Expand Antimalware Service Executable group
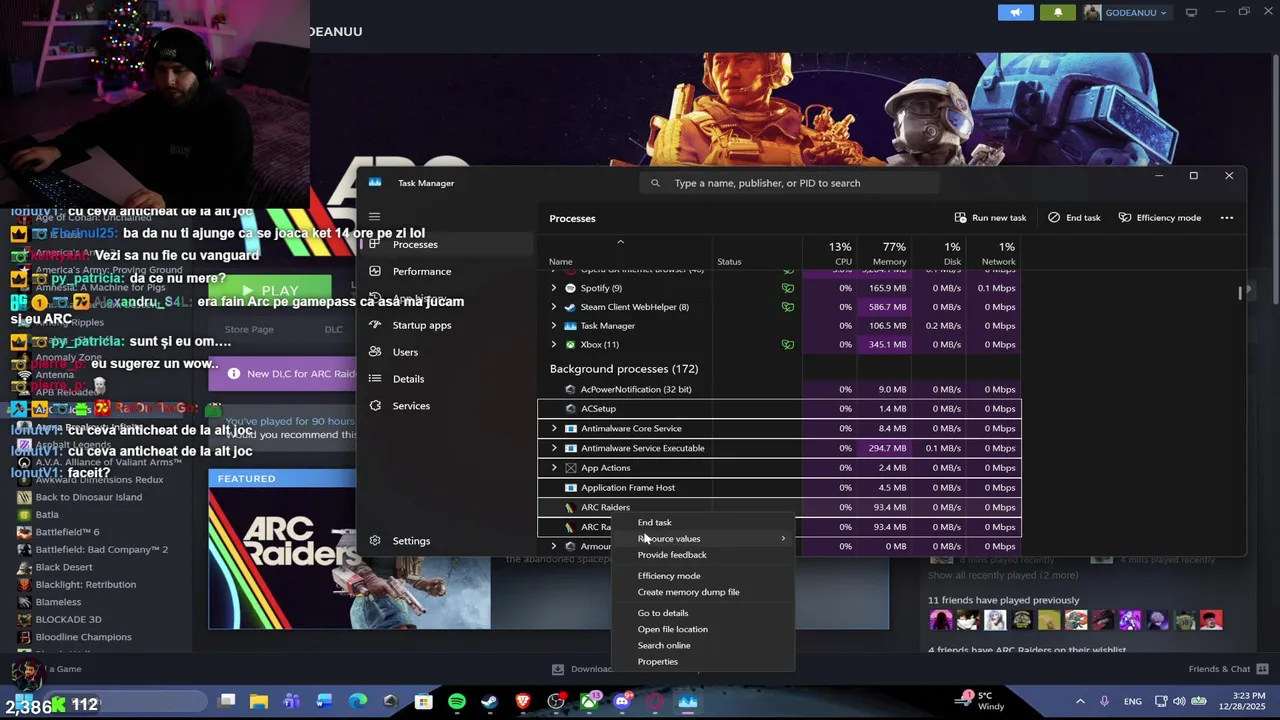This screenshot has width=1280, height=720. pyautogui.click(x=554, y=449)
